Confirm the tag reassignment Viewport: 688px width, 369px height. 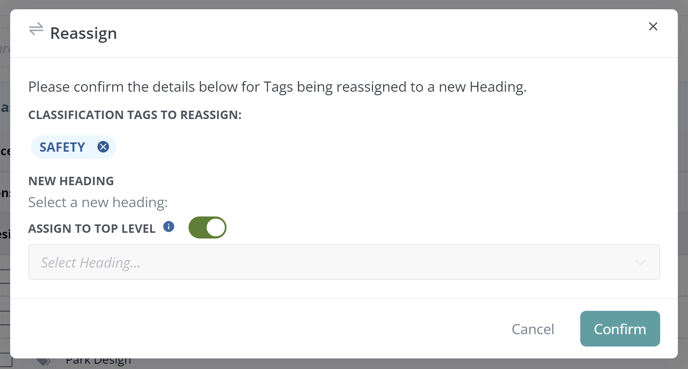pos(620,329)
